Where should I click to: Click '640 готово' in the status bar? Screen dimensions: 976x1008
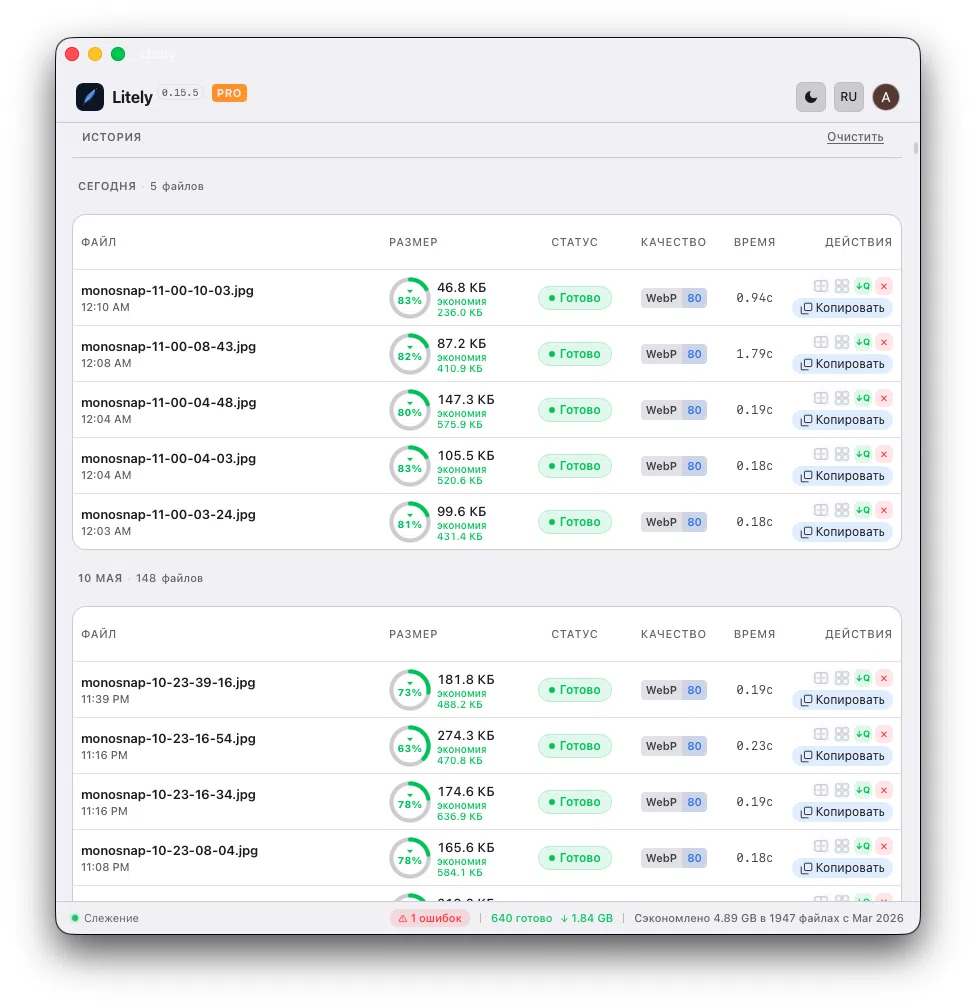521,918
